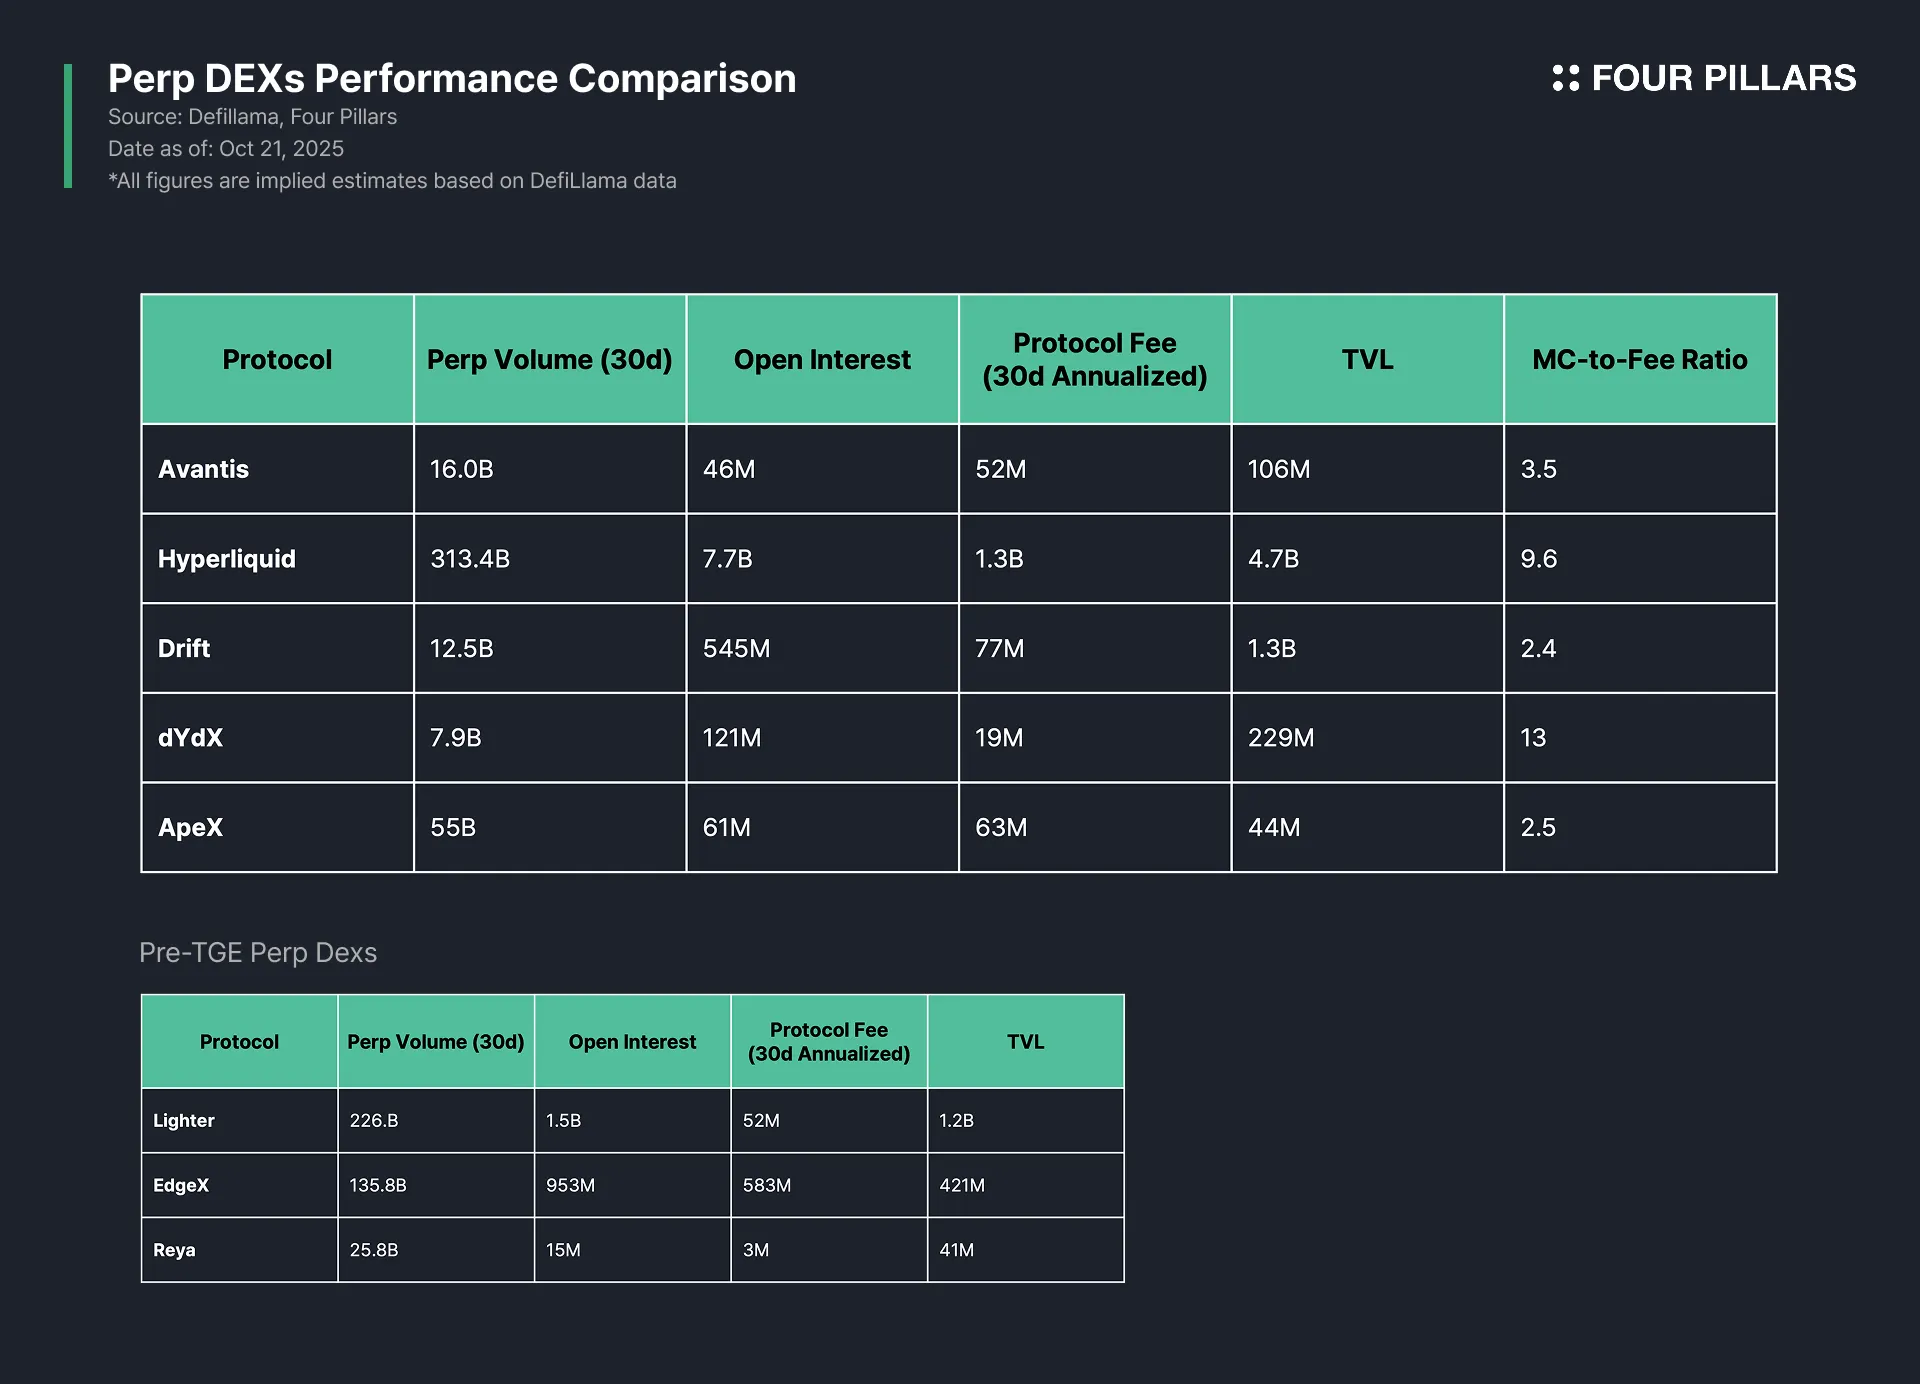Select the Drift protocol row label
This screenshot has width=1920, height=1384.
pos(184,648)
